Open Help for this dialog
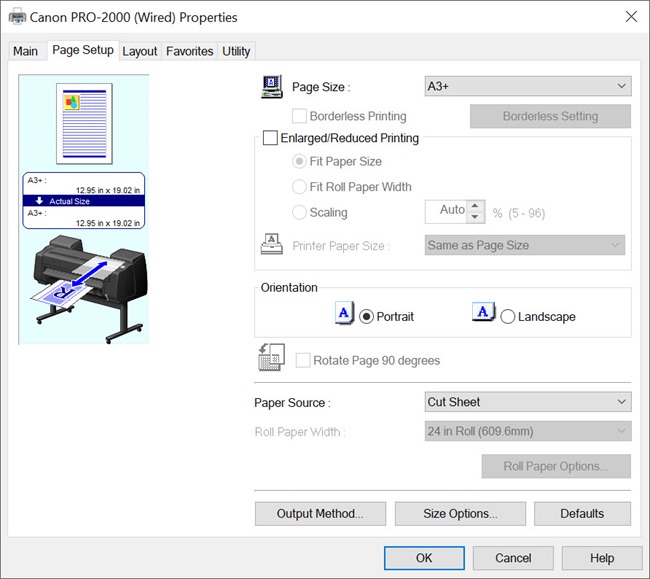The image size is (650, 579). coord(602,558)
